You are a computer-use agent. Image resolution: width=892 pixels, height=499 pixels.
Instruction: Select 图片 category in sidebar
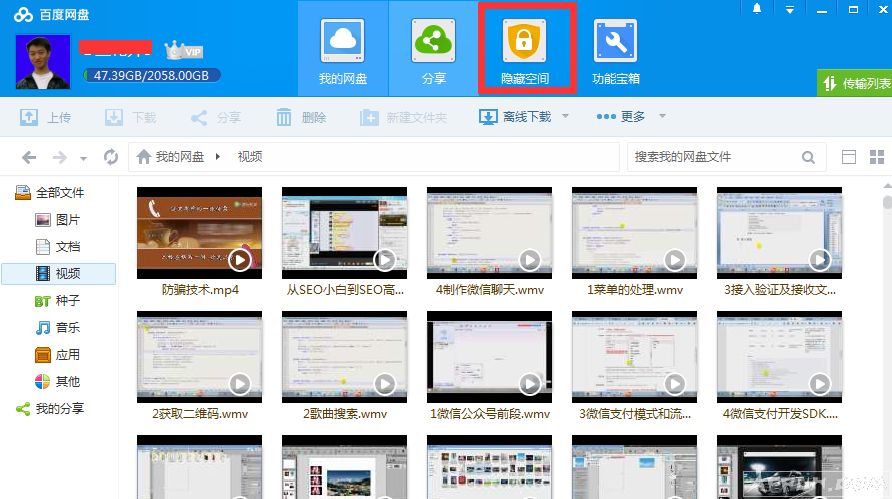59,220
